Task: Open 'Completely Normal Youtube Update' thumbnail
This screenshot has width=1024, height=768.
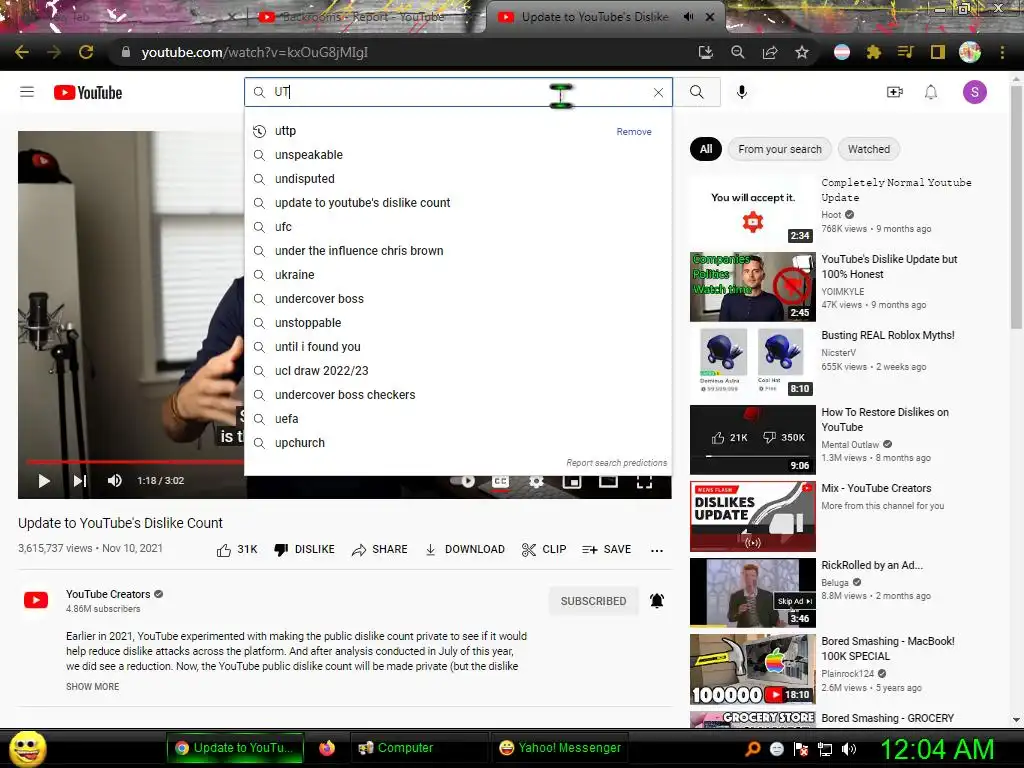Action: (x=752, y=210)
